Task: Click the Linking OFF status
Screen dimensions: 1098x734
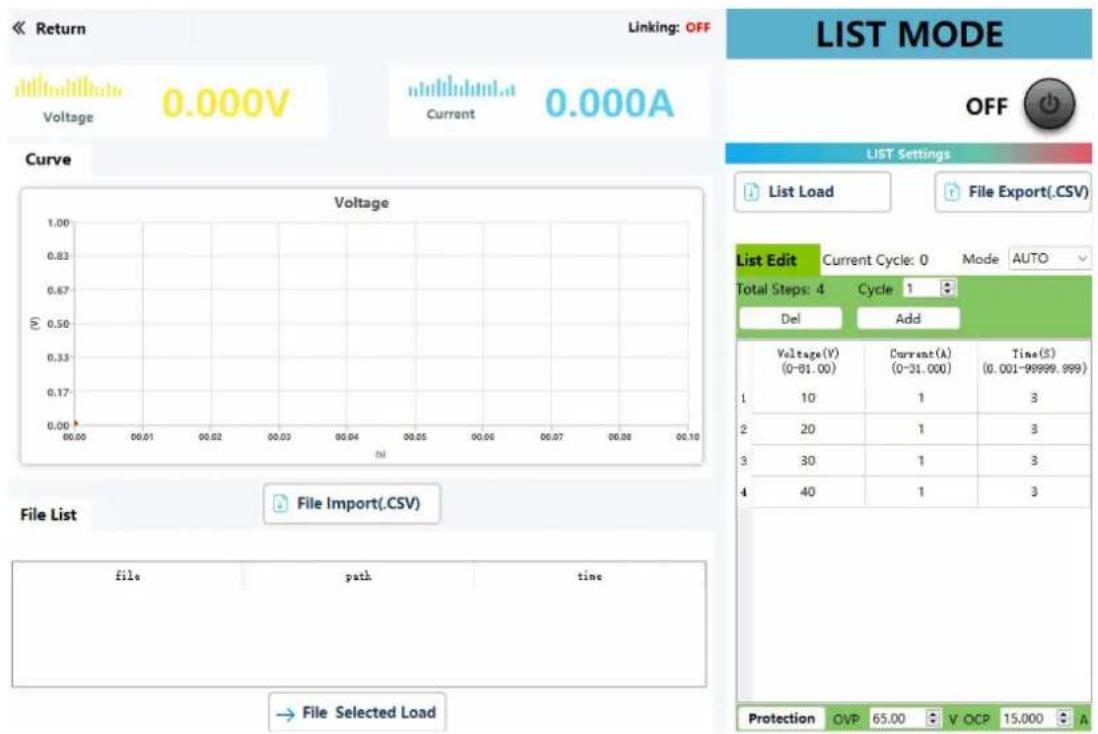Action: pyautogui.click(x=669, y=27)
